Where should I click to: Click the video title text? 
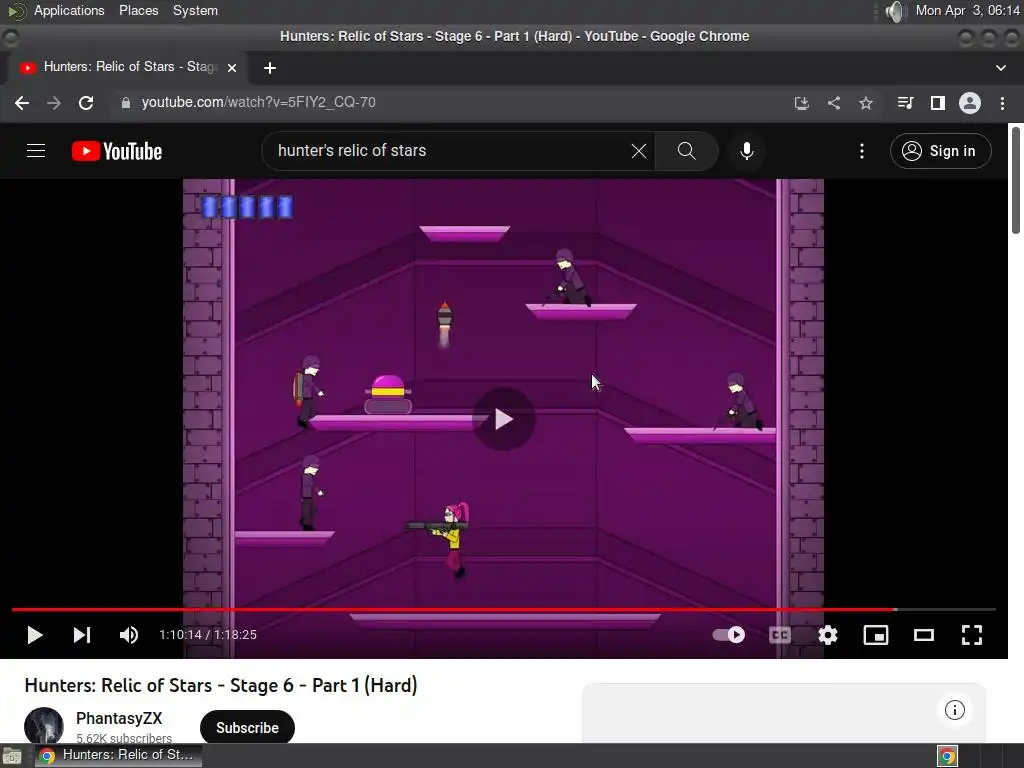(221, 685)
